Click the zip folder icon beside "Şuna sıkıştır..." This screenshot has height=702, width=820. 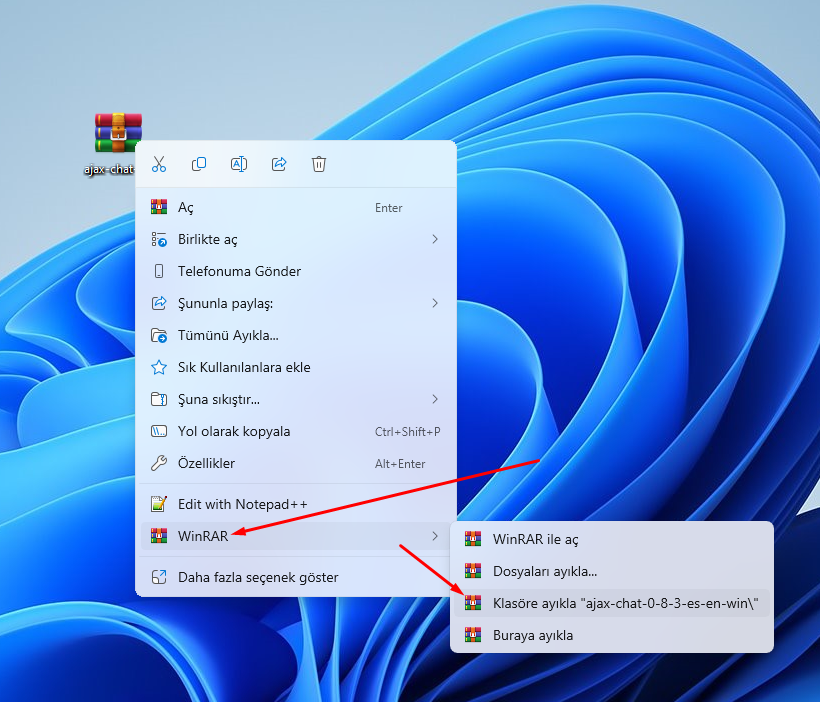(x=159, y=399)
